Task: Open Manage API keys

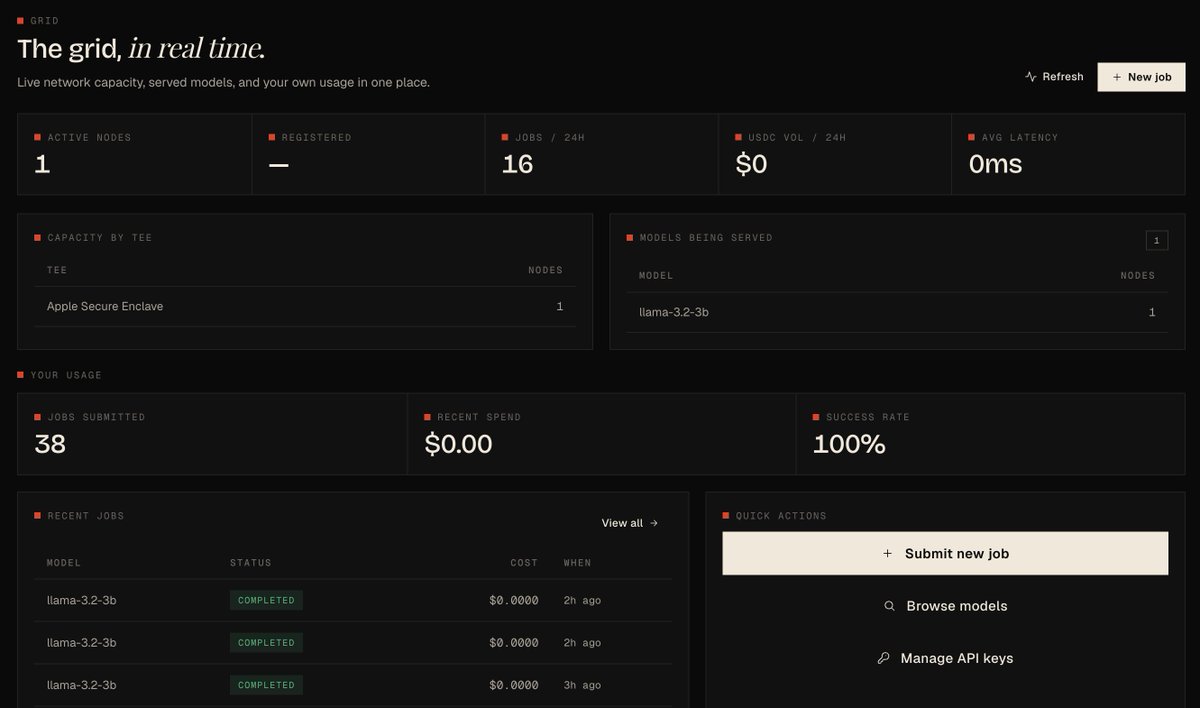Action: 945,659
